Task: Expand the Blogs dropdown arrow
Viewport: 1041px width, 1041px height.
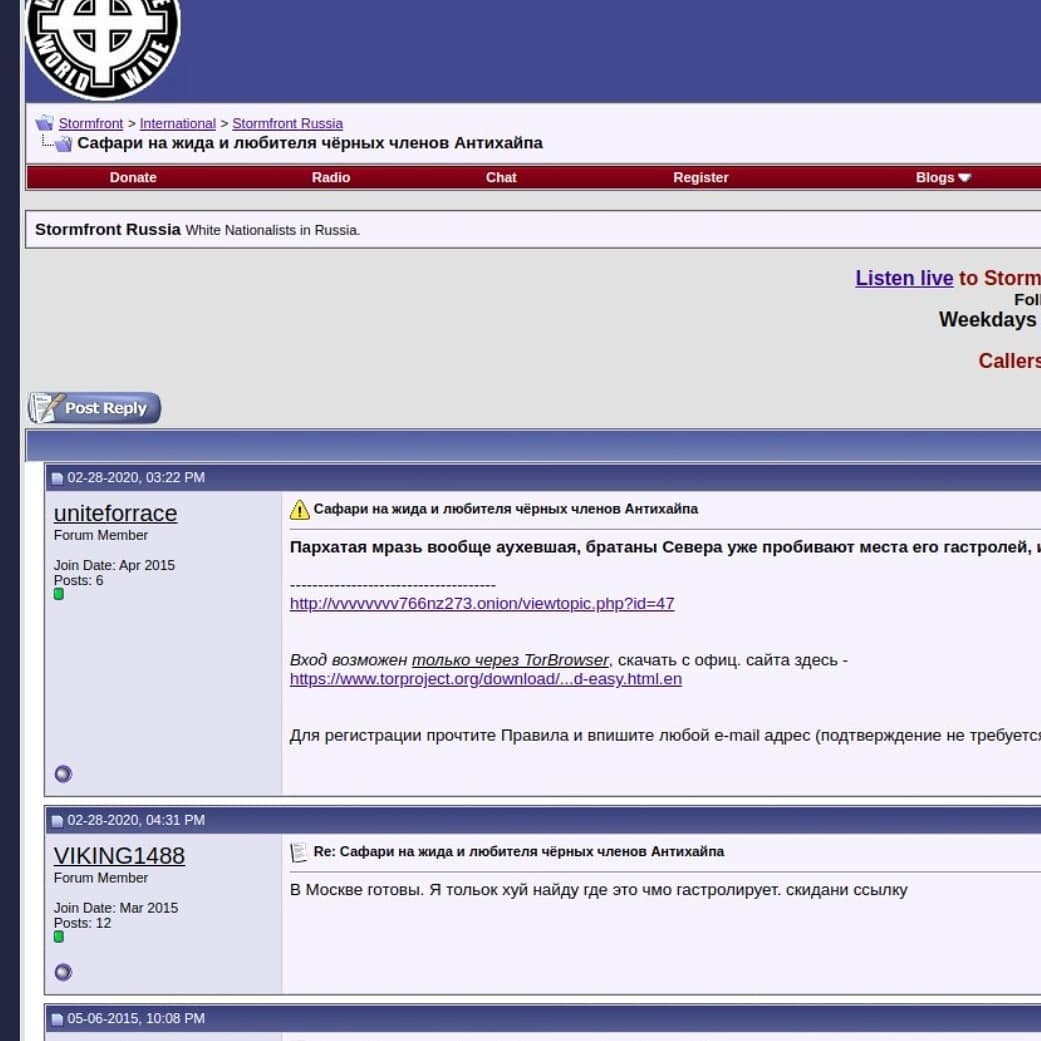Action: click(x=965, y=177)
